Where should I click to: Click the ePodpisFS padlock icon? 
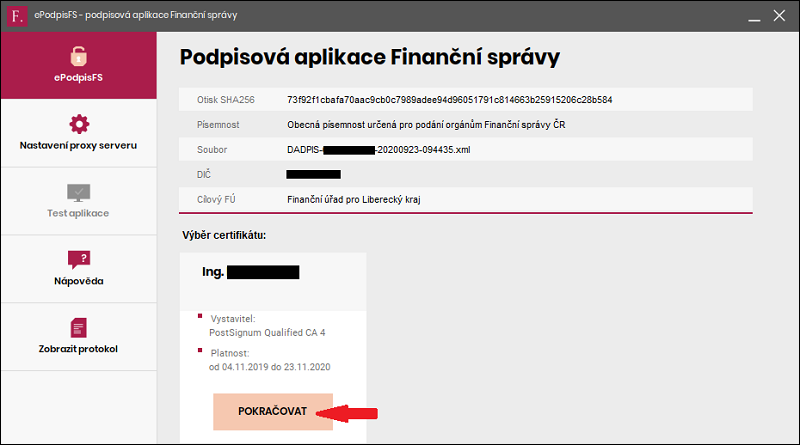[78, 56]
